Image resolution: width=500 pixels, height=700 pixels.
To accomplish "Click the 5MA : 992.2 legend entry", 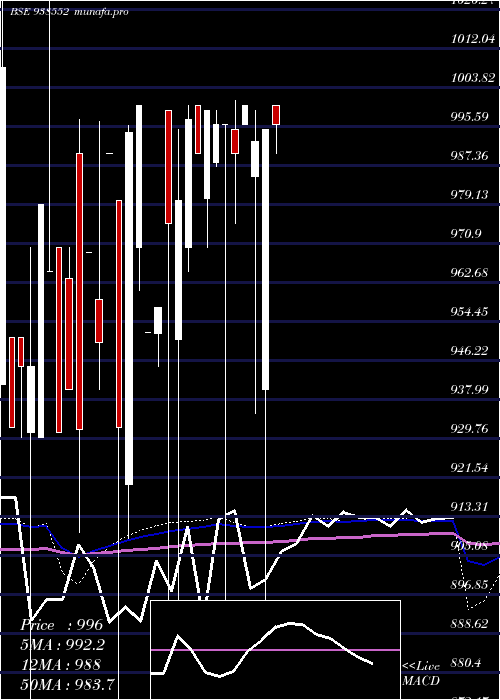I will 65,645.
